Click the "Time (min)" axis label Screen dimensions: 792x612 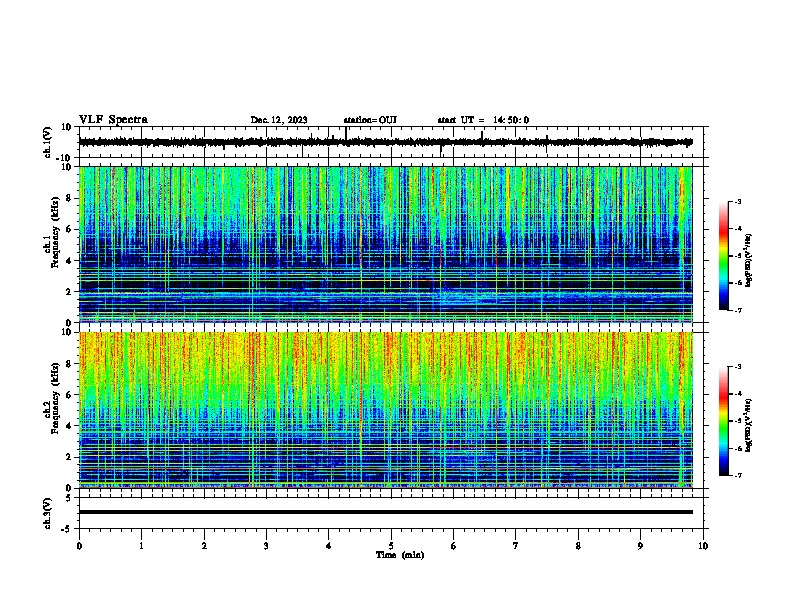click(400, 555)
